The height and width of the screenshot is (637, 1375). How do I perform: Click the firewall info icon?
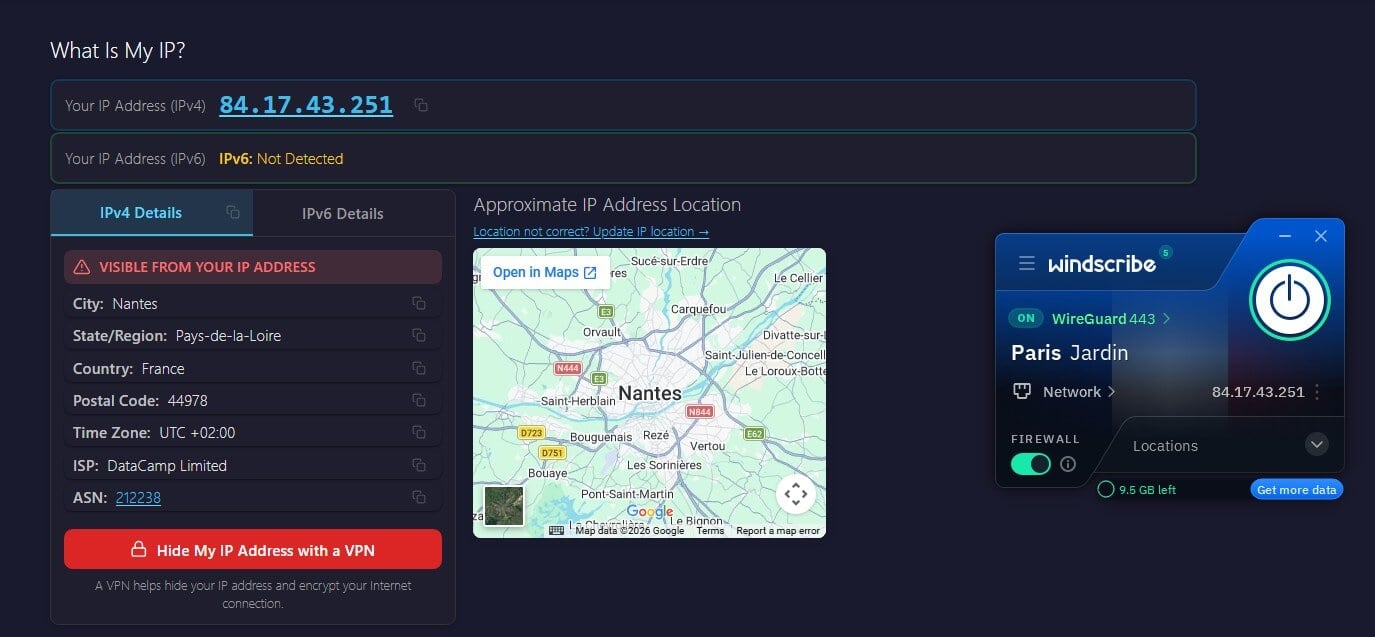pyautogui.click(x=1068, y=464)
